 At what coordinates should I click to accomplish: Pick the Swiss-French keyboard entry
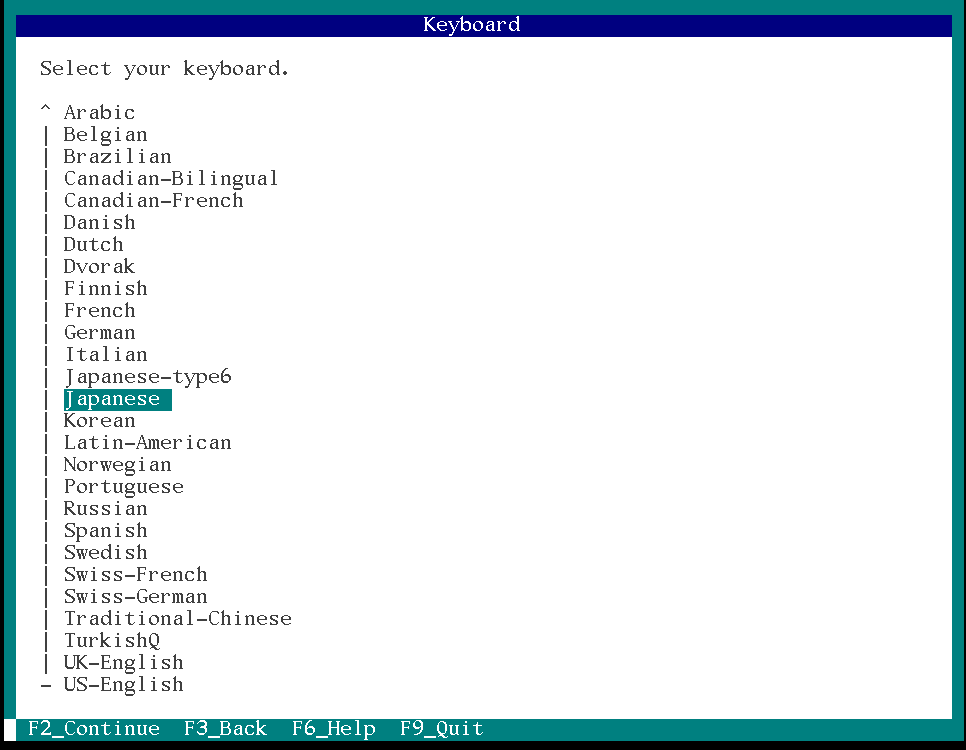[136, 575]
